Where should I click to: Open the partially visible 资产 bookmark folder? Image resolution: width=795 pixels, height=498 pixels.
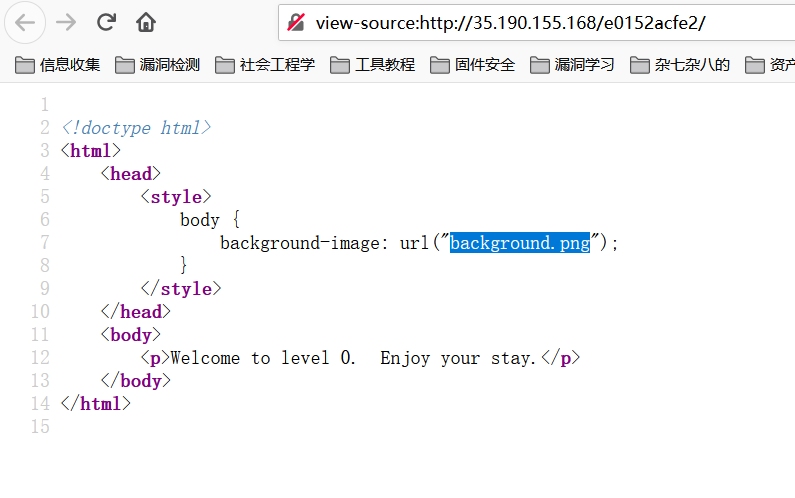click(770, 65)
